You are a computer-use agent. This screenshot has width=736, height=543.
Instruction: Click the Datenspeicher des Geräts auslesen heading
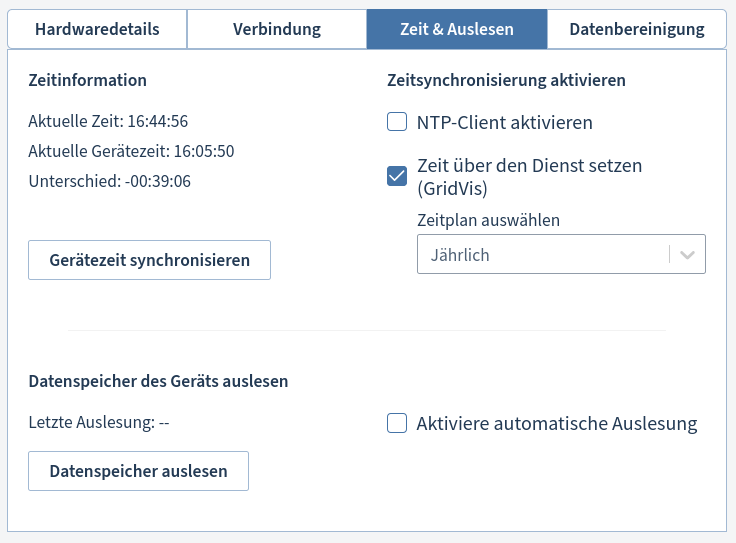point(158,381)
